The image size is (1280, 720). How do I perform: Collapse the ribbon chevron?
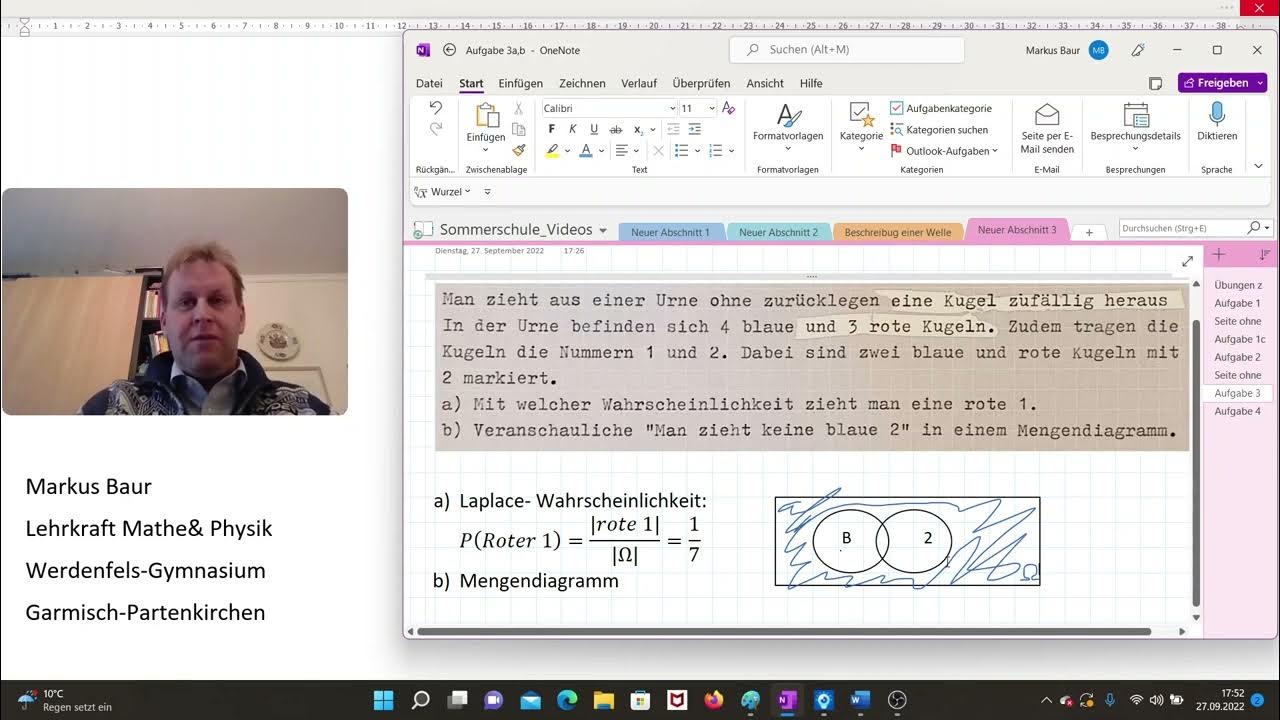[x=1258, y=166]
